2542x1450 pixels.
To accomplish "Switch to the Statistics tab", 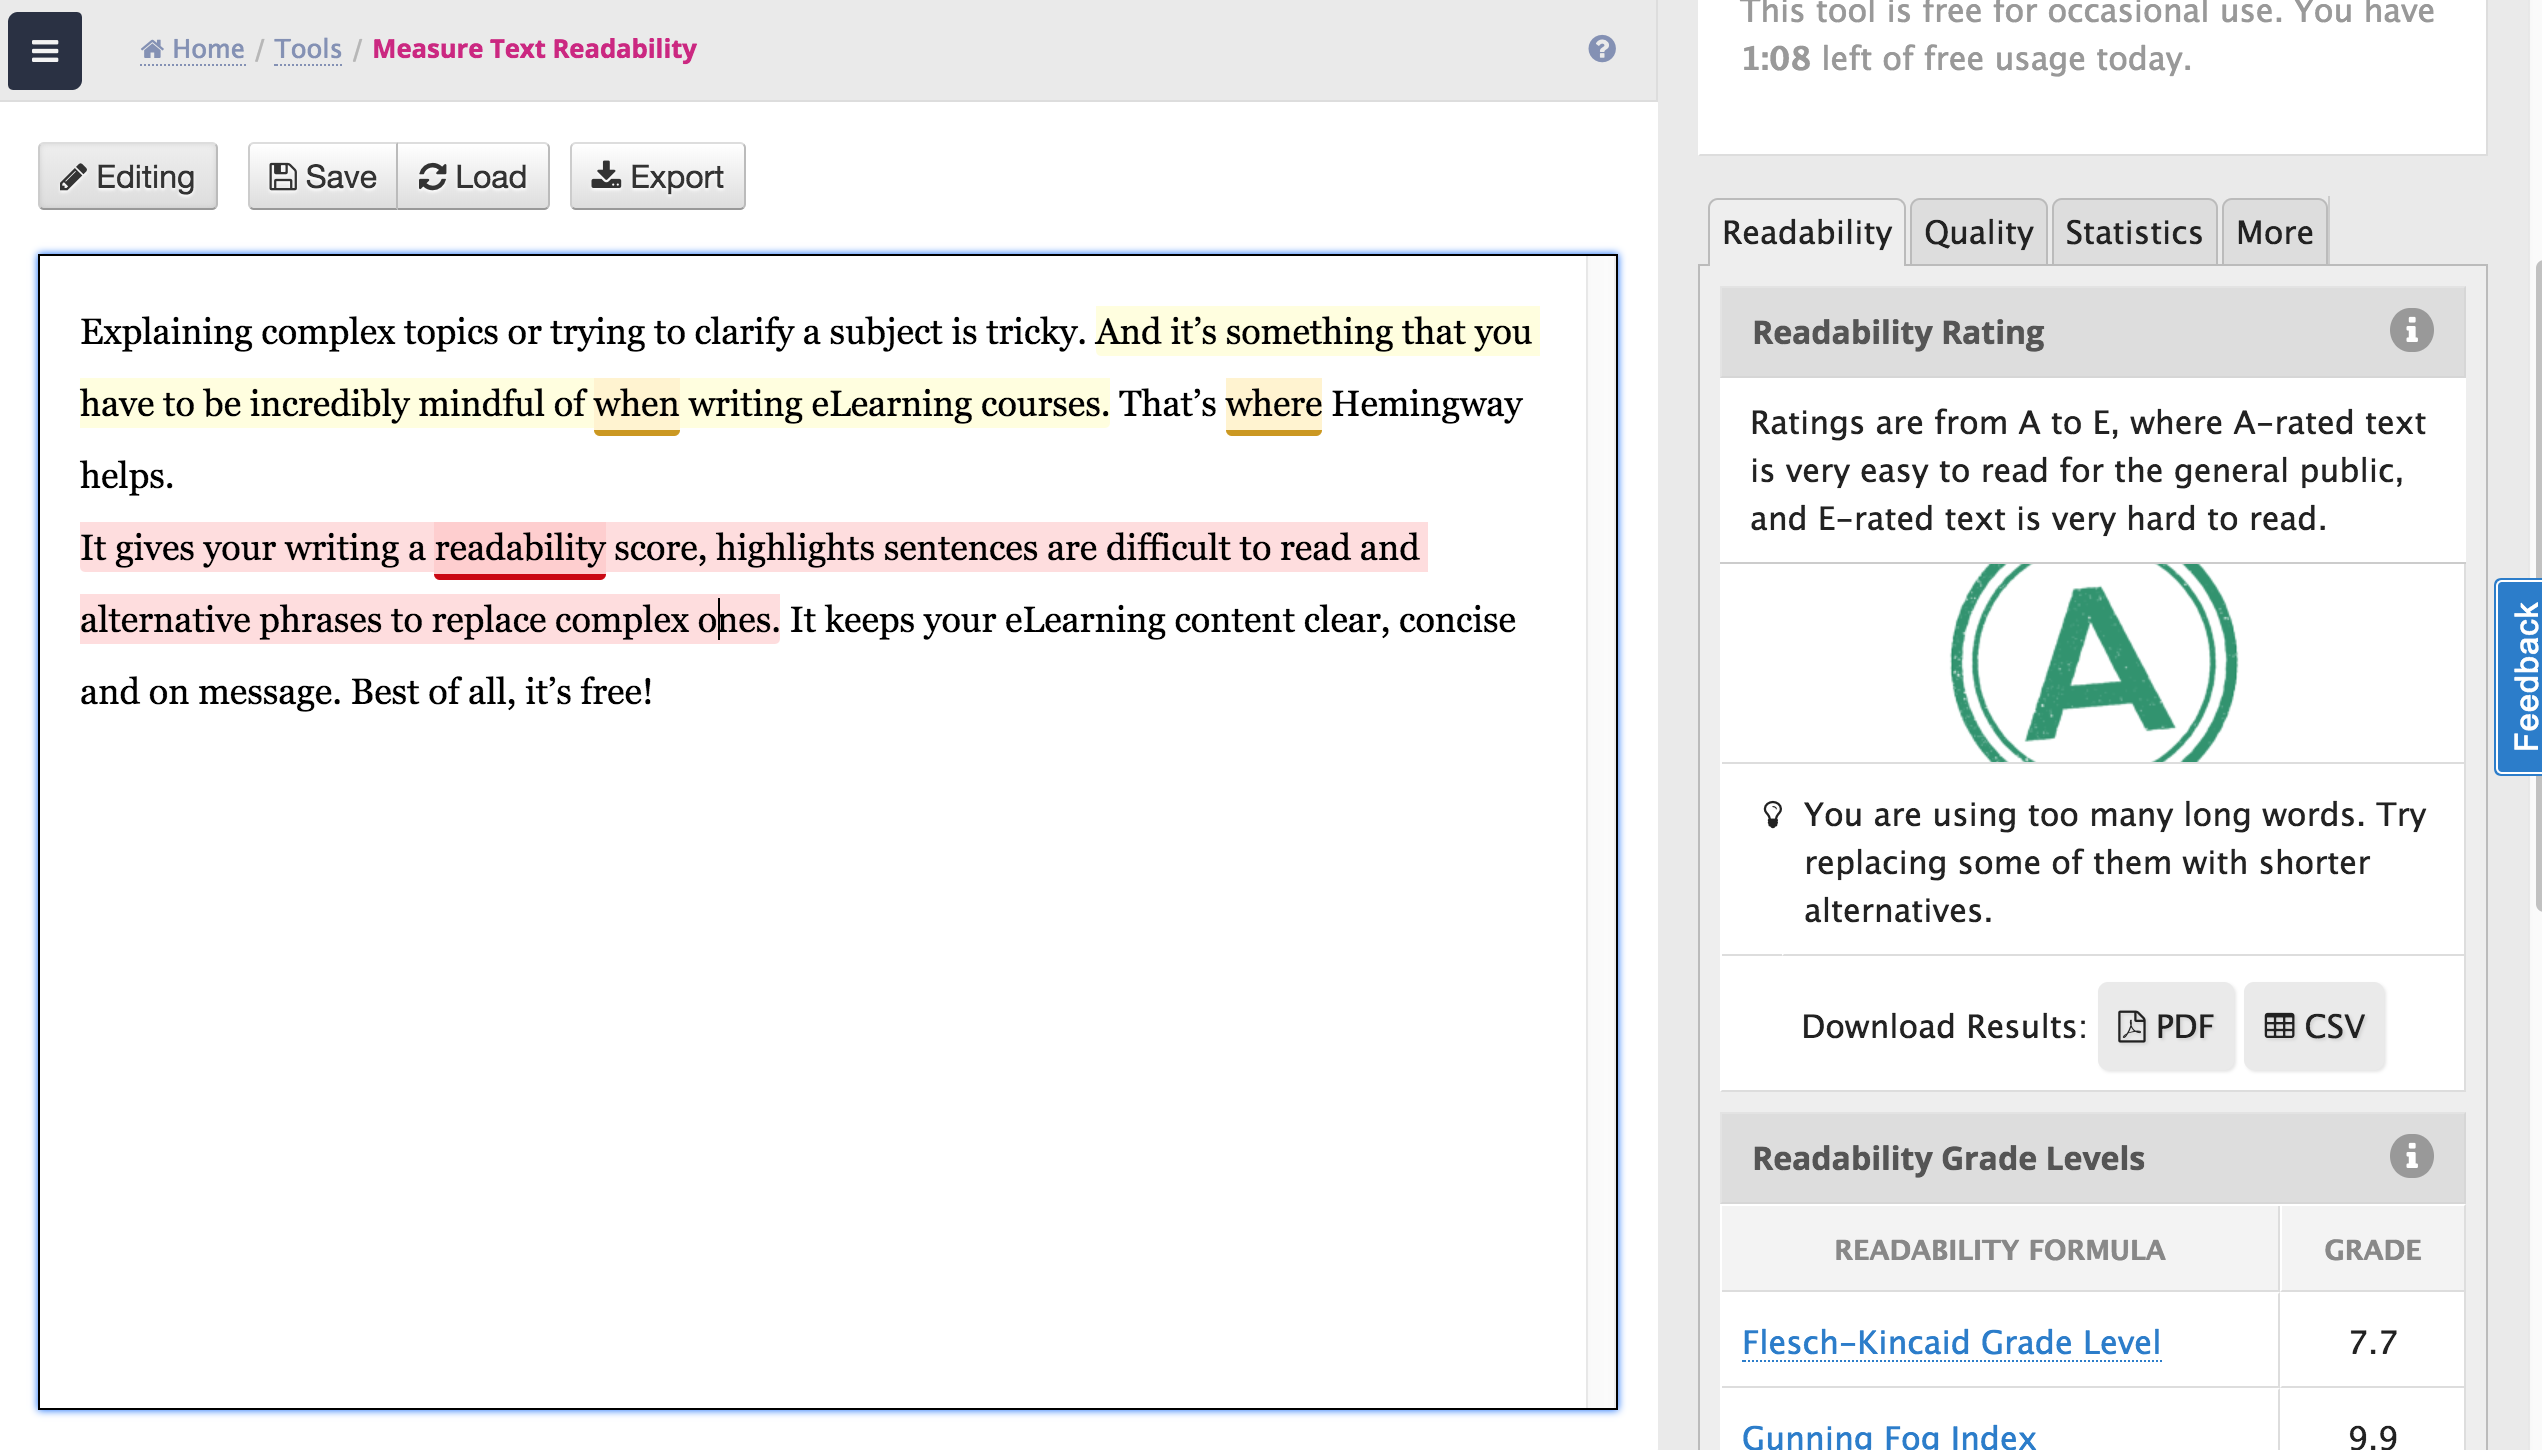I will [2134, 233].
